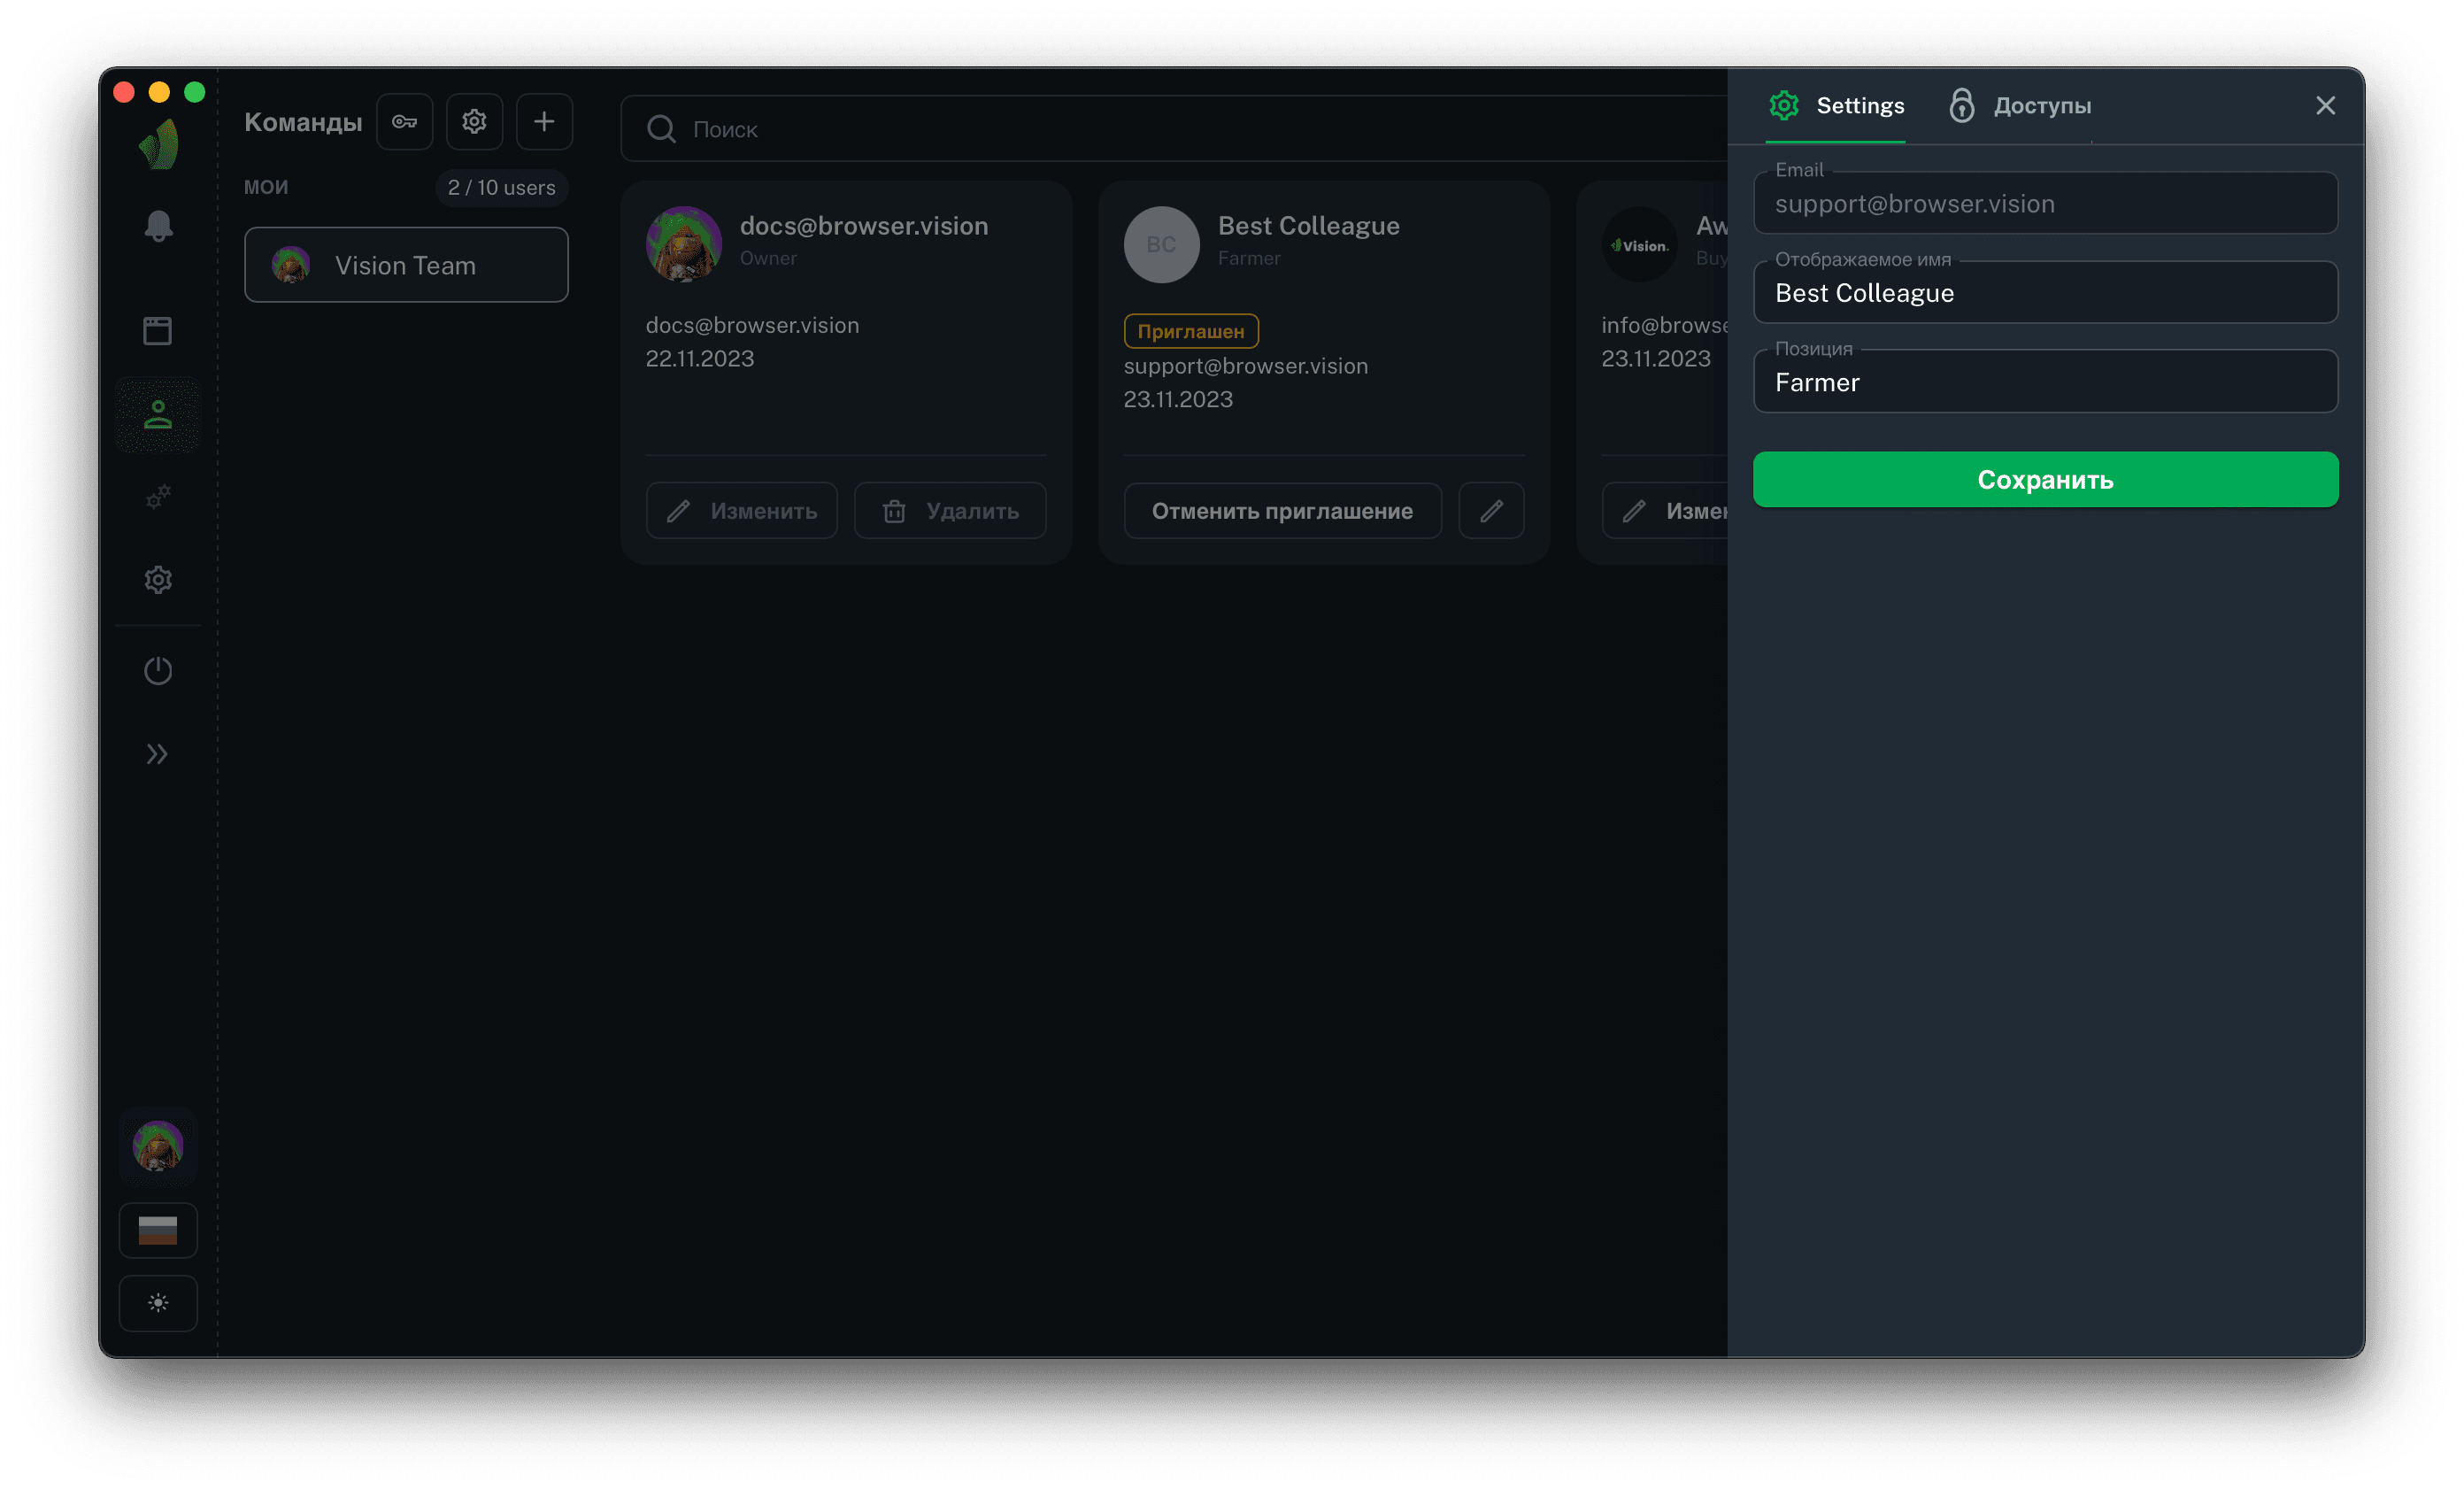The image size is (2464, 1489).
Task: Expand sidebar with double chevron icon
Action: click(x=158, y=754)
